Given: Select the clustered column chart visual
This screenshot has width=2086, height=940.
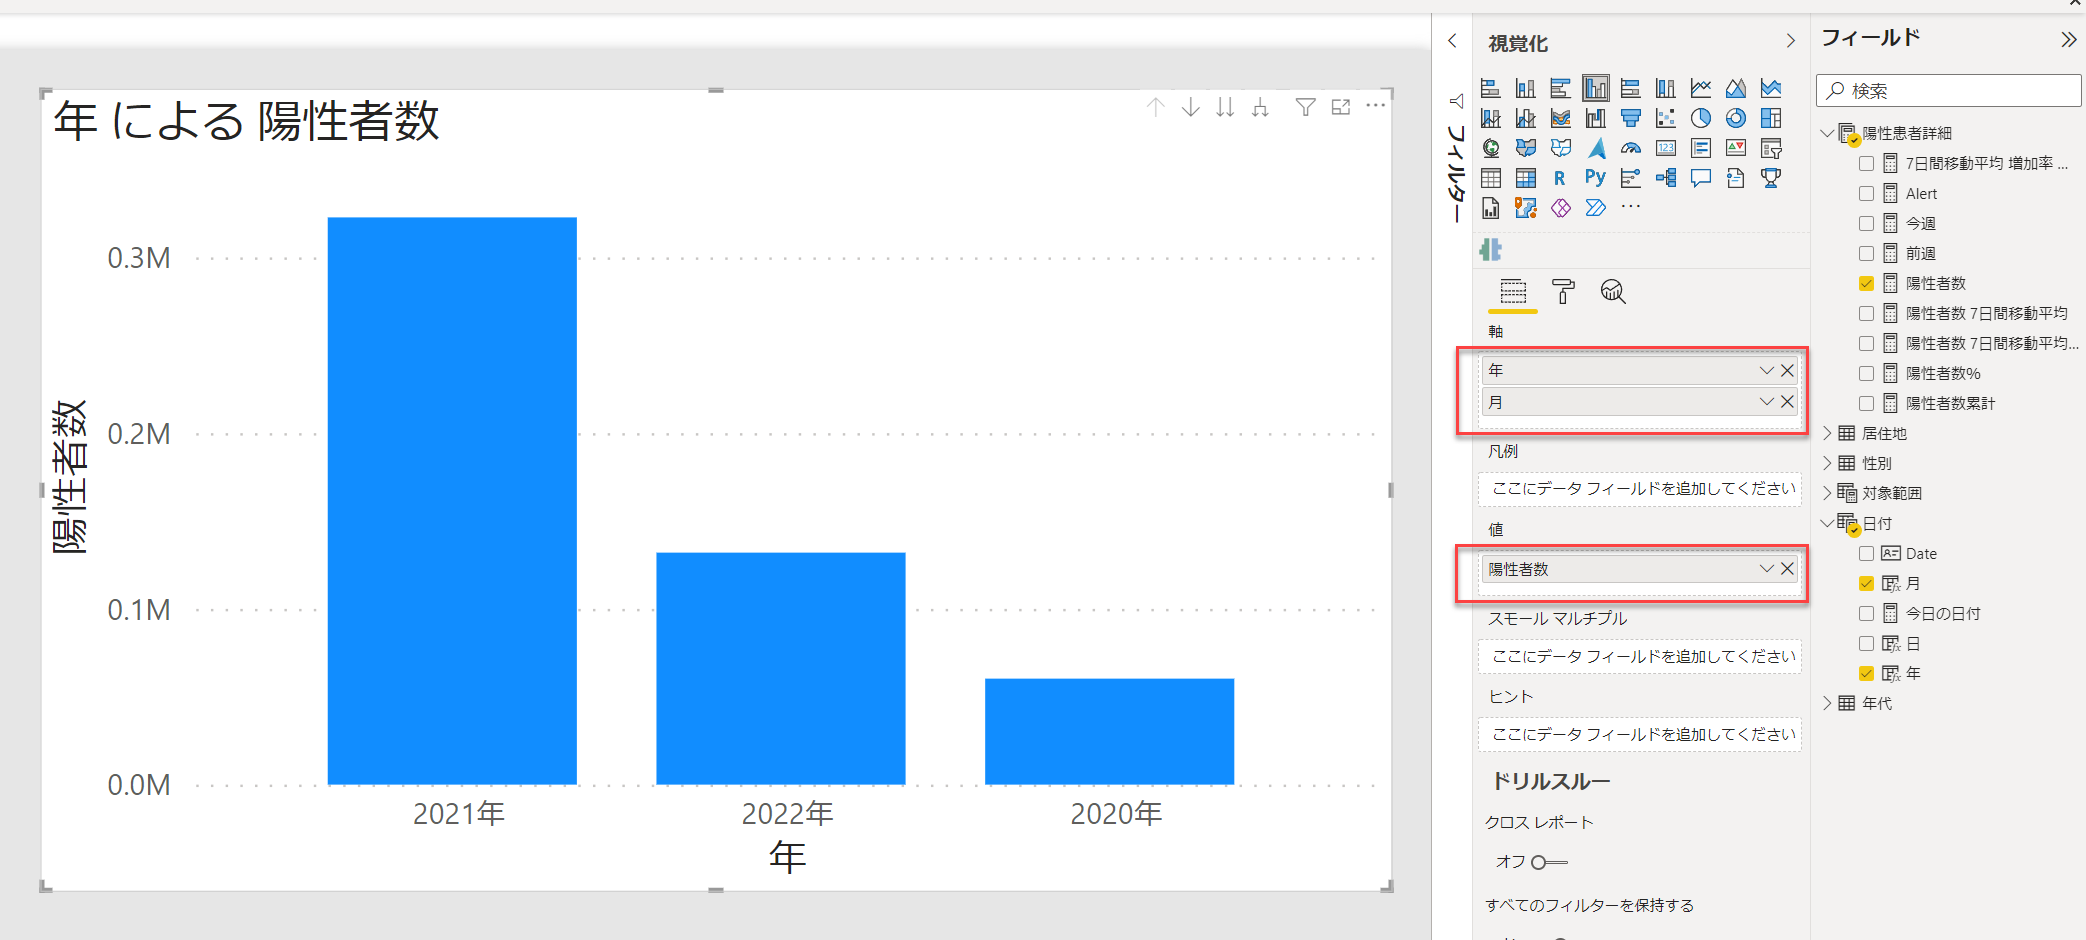Looking at the screenshot, I should (1596, 88).
